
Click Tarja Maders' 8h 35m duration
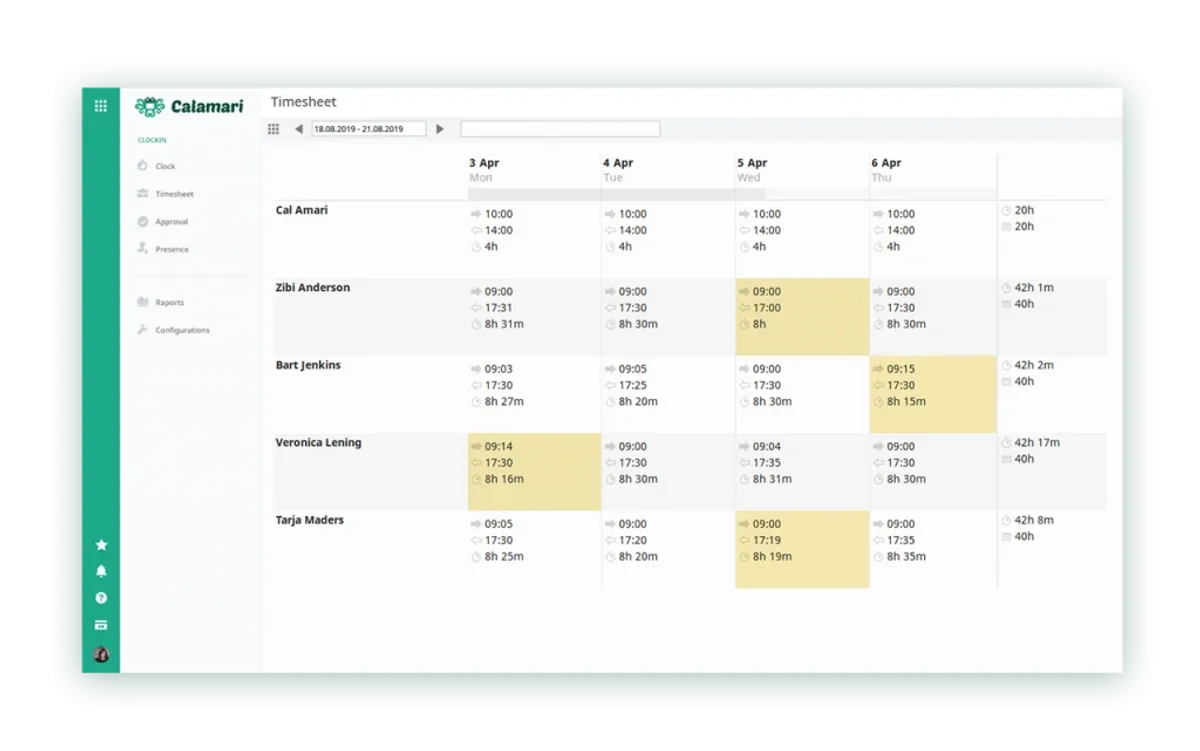(x=906, y=556)
